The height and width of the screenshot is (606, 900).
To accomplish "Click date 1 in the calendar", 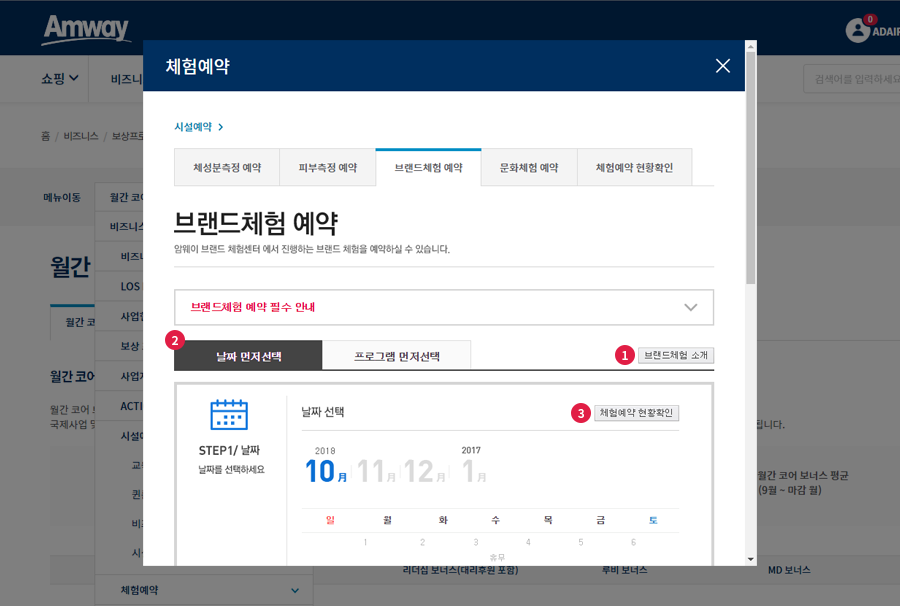I will (x=365, y=542).
